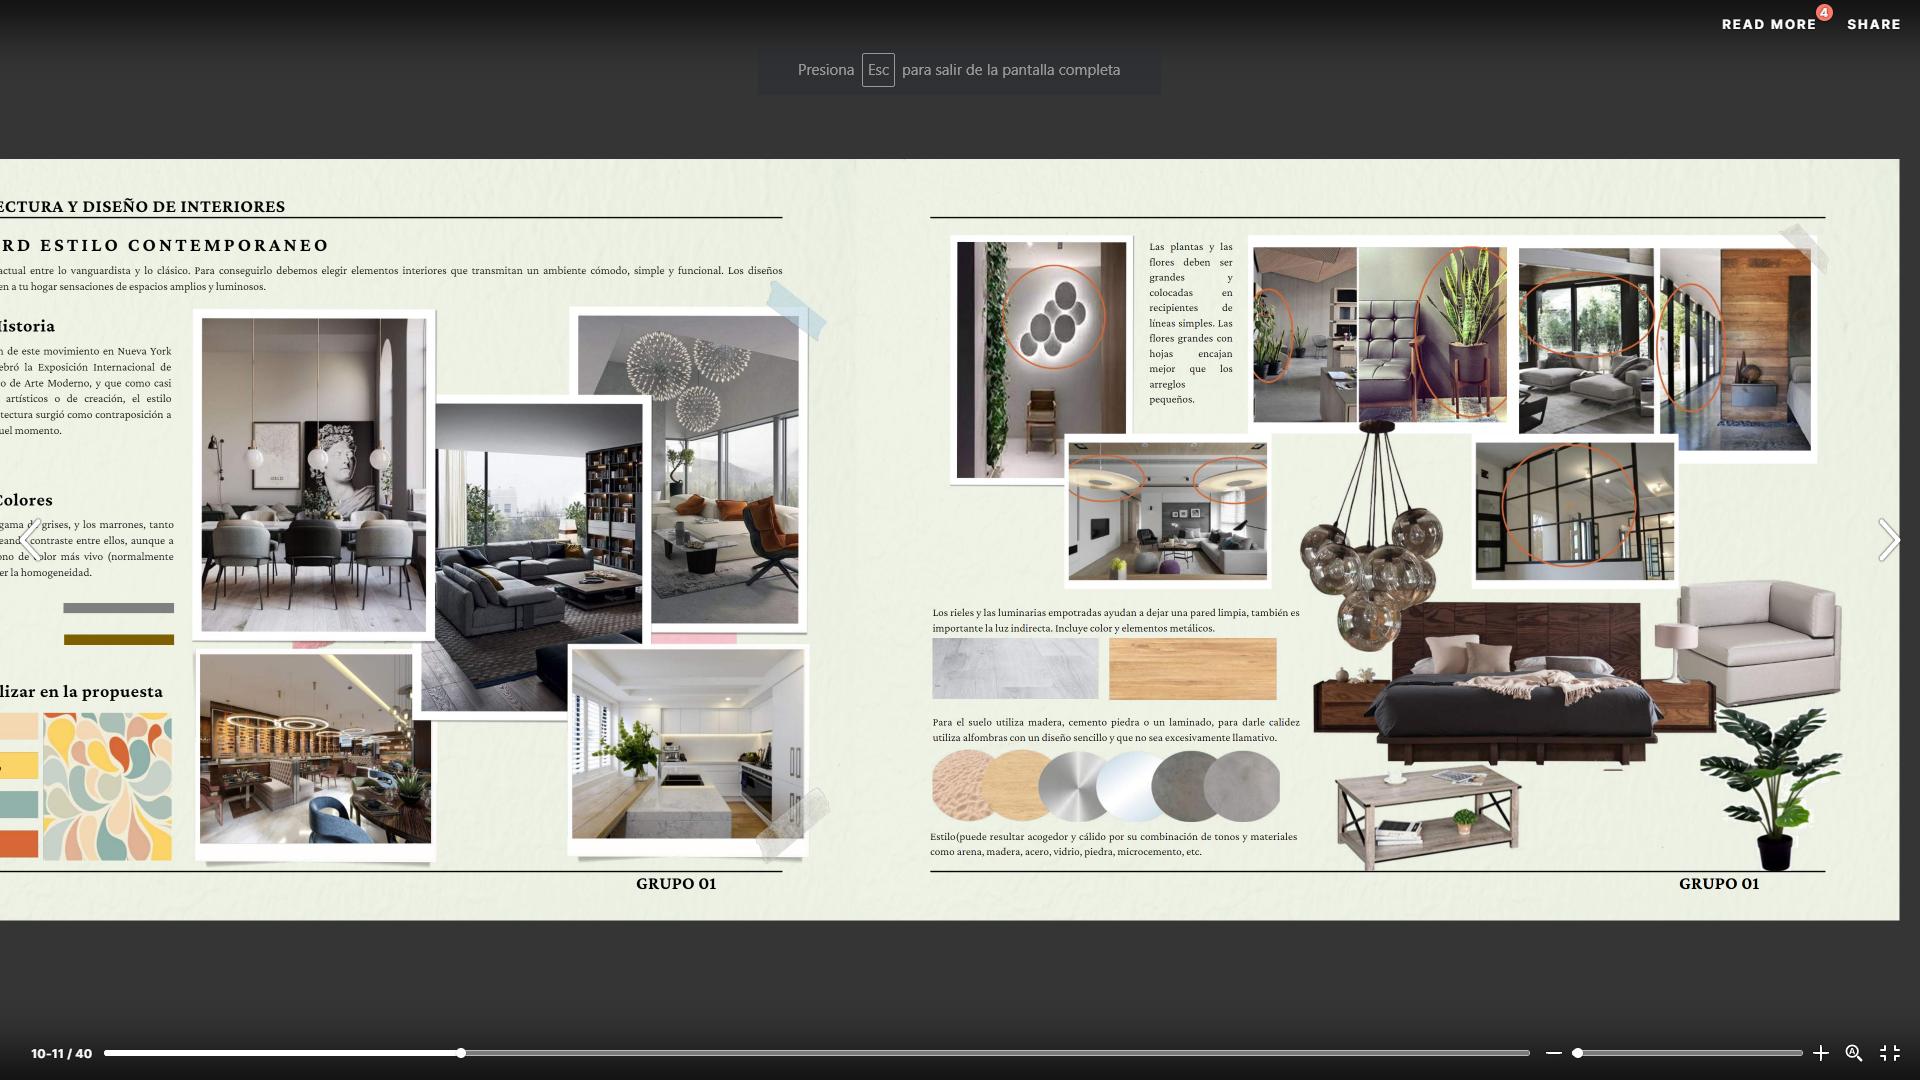Click the zoom level slider handle
1920x1080 pixels.
pos(1577,1053)
